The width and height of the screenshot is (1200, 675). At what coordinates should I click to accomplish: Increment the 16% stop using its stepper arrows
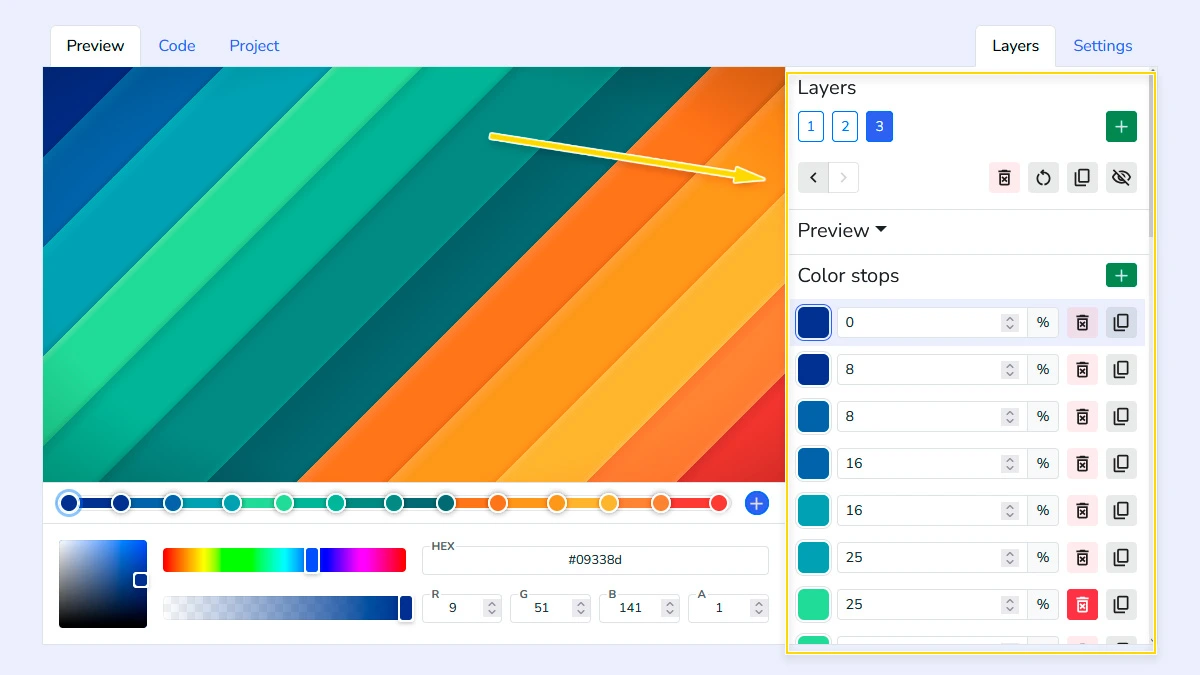pyautogui.click(x=1010, y=458)
